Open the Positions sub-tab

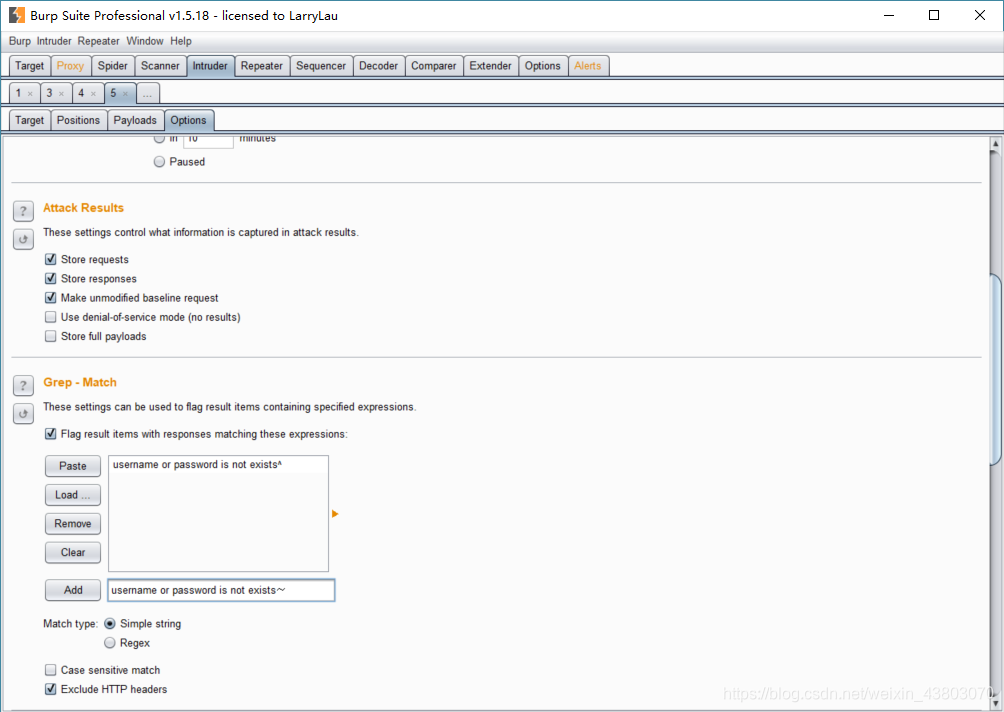78,120
